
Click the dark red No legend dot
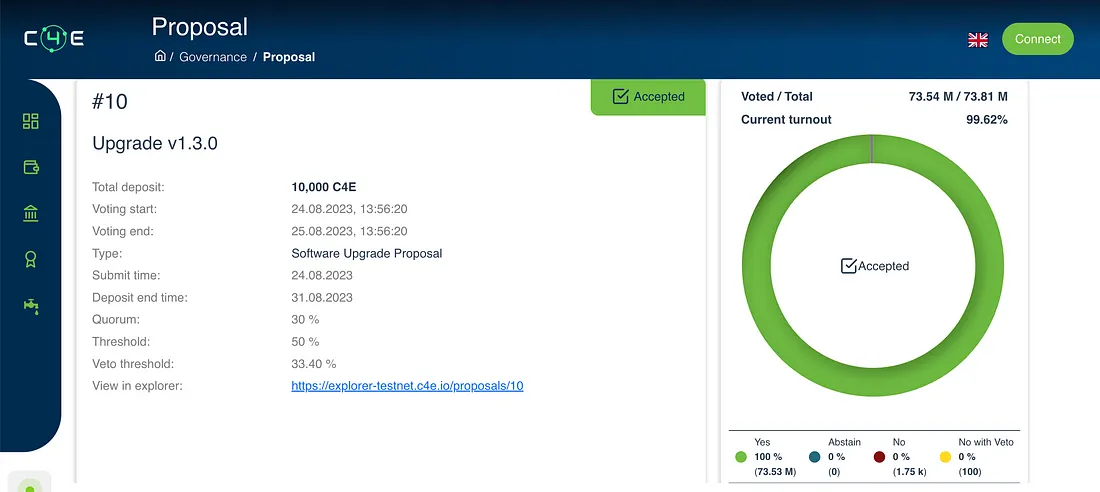(x=879, y=457)
